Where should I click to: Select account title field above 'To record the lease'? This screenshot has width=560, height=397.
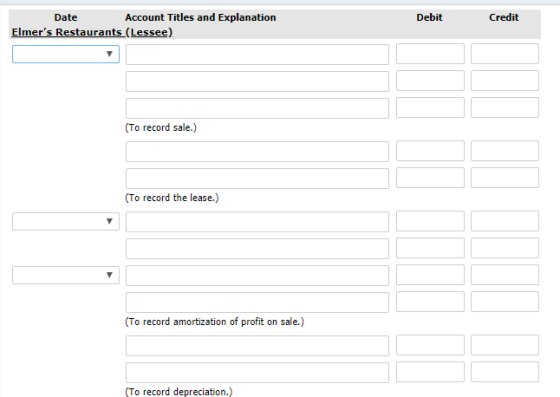257,178
